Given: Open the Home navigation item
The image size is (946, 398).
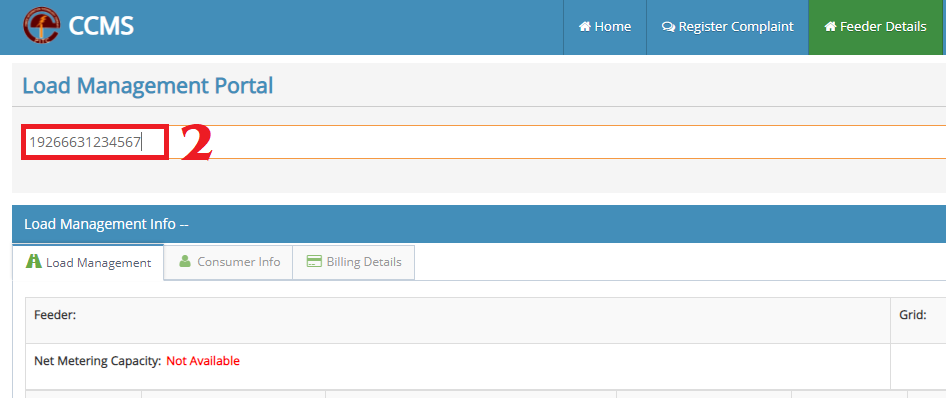Looking at the screenshot, I should pos(605,27).
